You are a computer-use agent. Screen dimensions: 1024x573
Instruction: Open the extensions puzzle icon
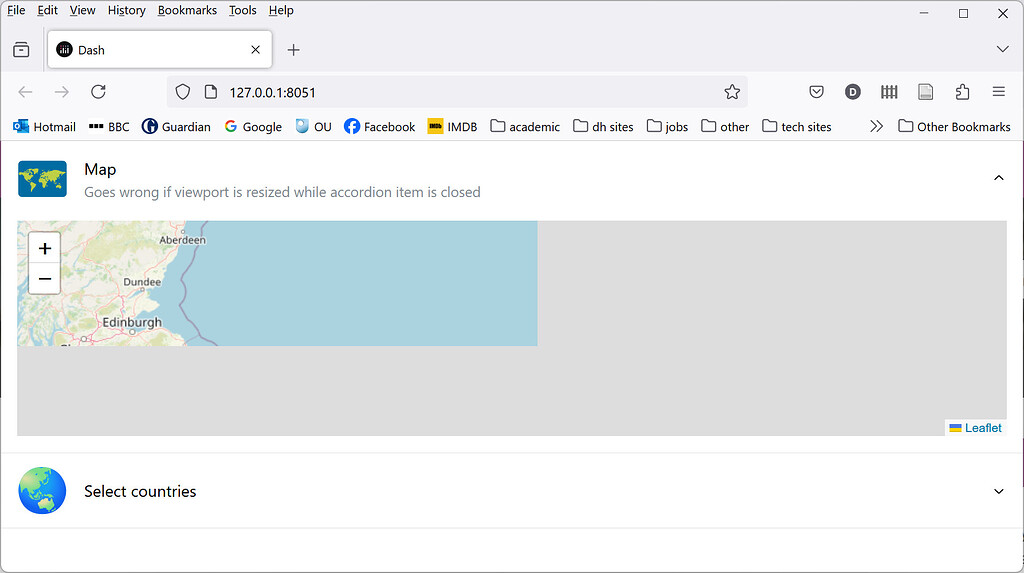pos(962,92)
